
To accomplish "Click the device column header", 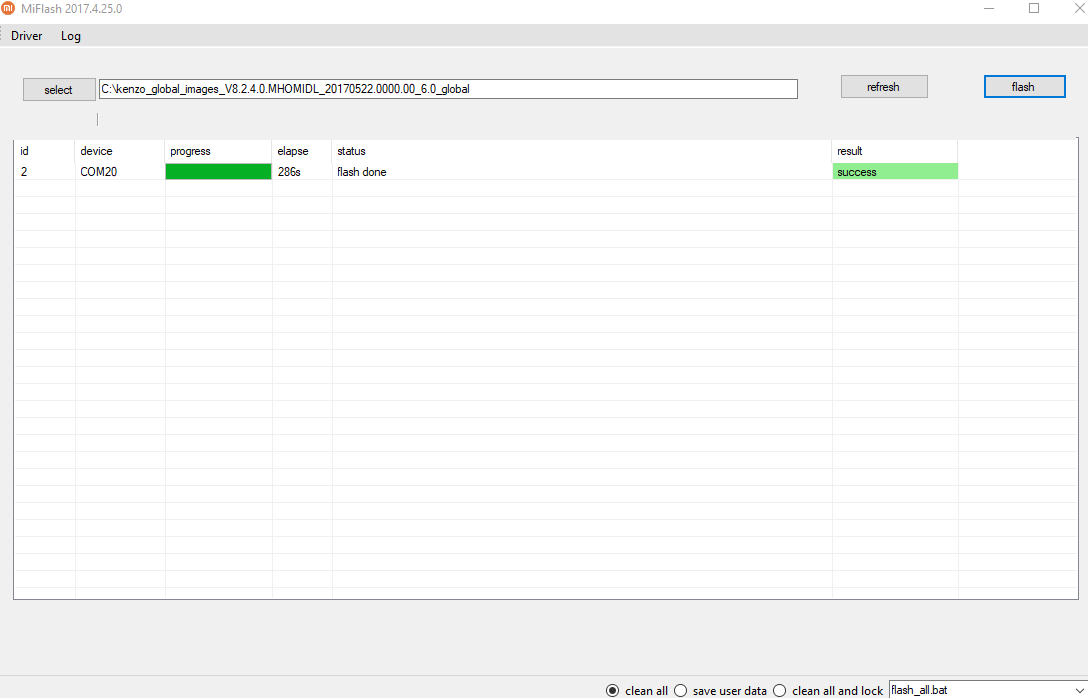I will click(119, 151).
